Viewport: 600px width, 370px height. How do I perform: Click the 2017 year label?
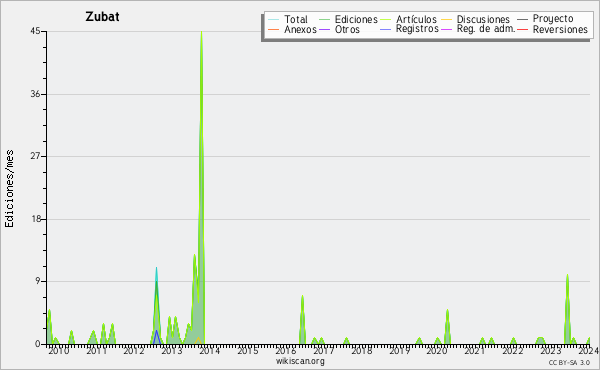(324, 350)
